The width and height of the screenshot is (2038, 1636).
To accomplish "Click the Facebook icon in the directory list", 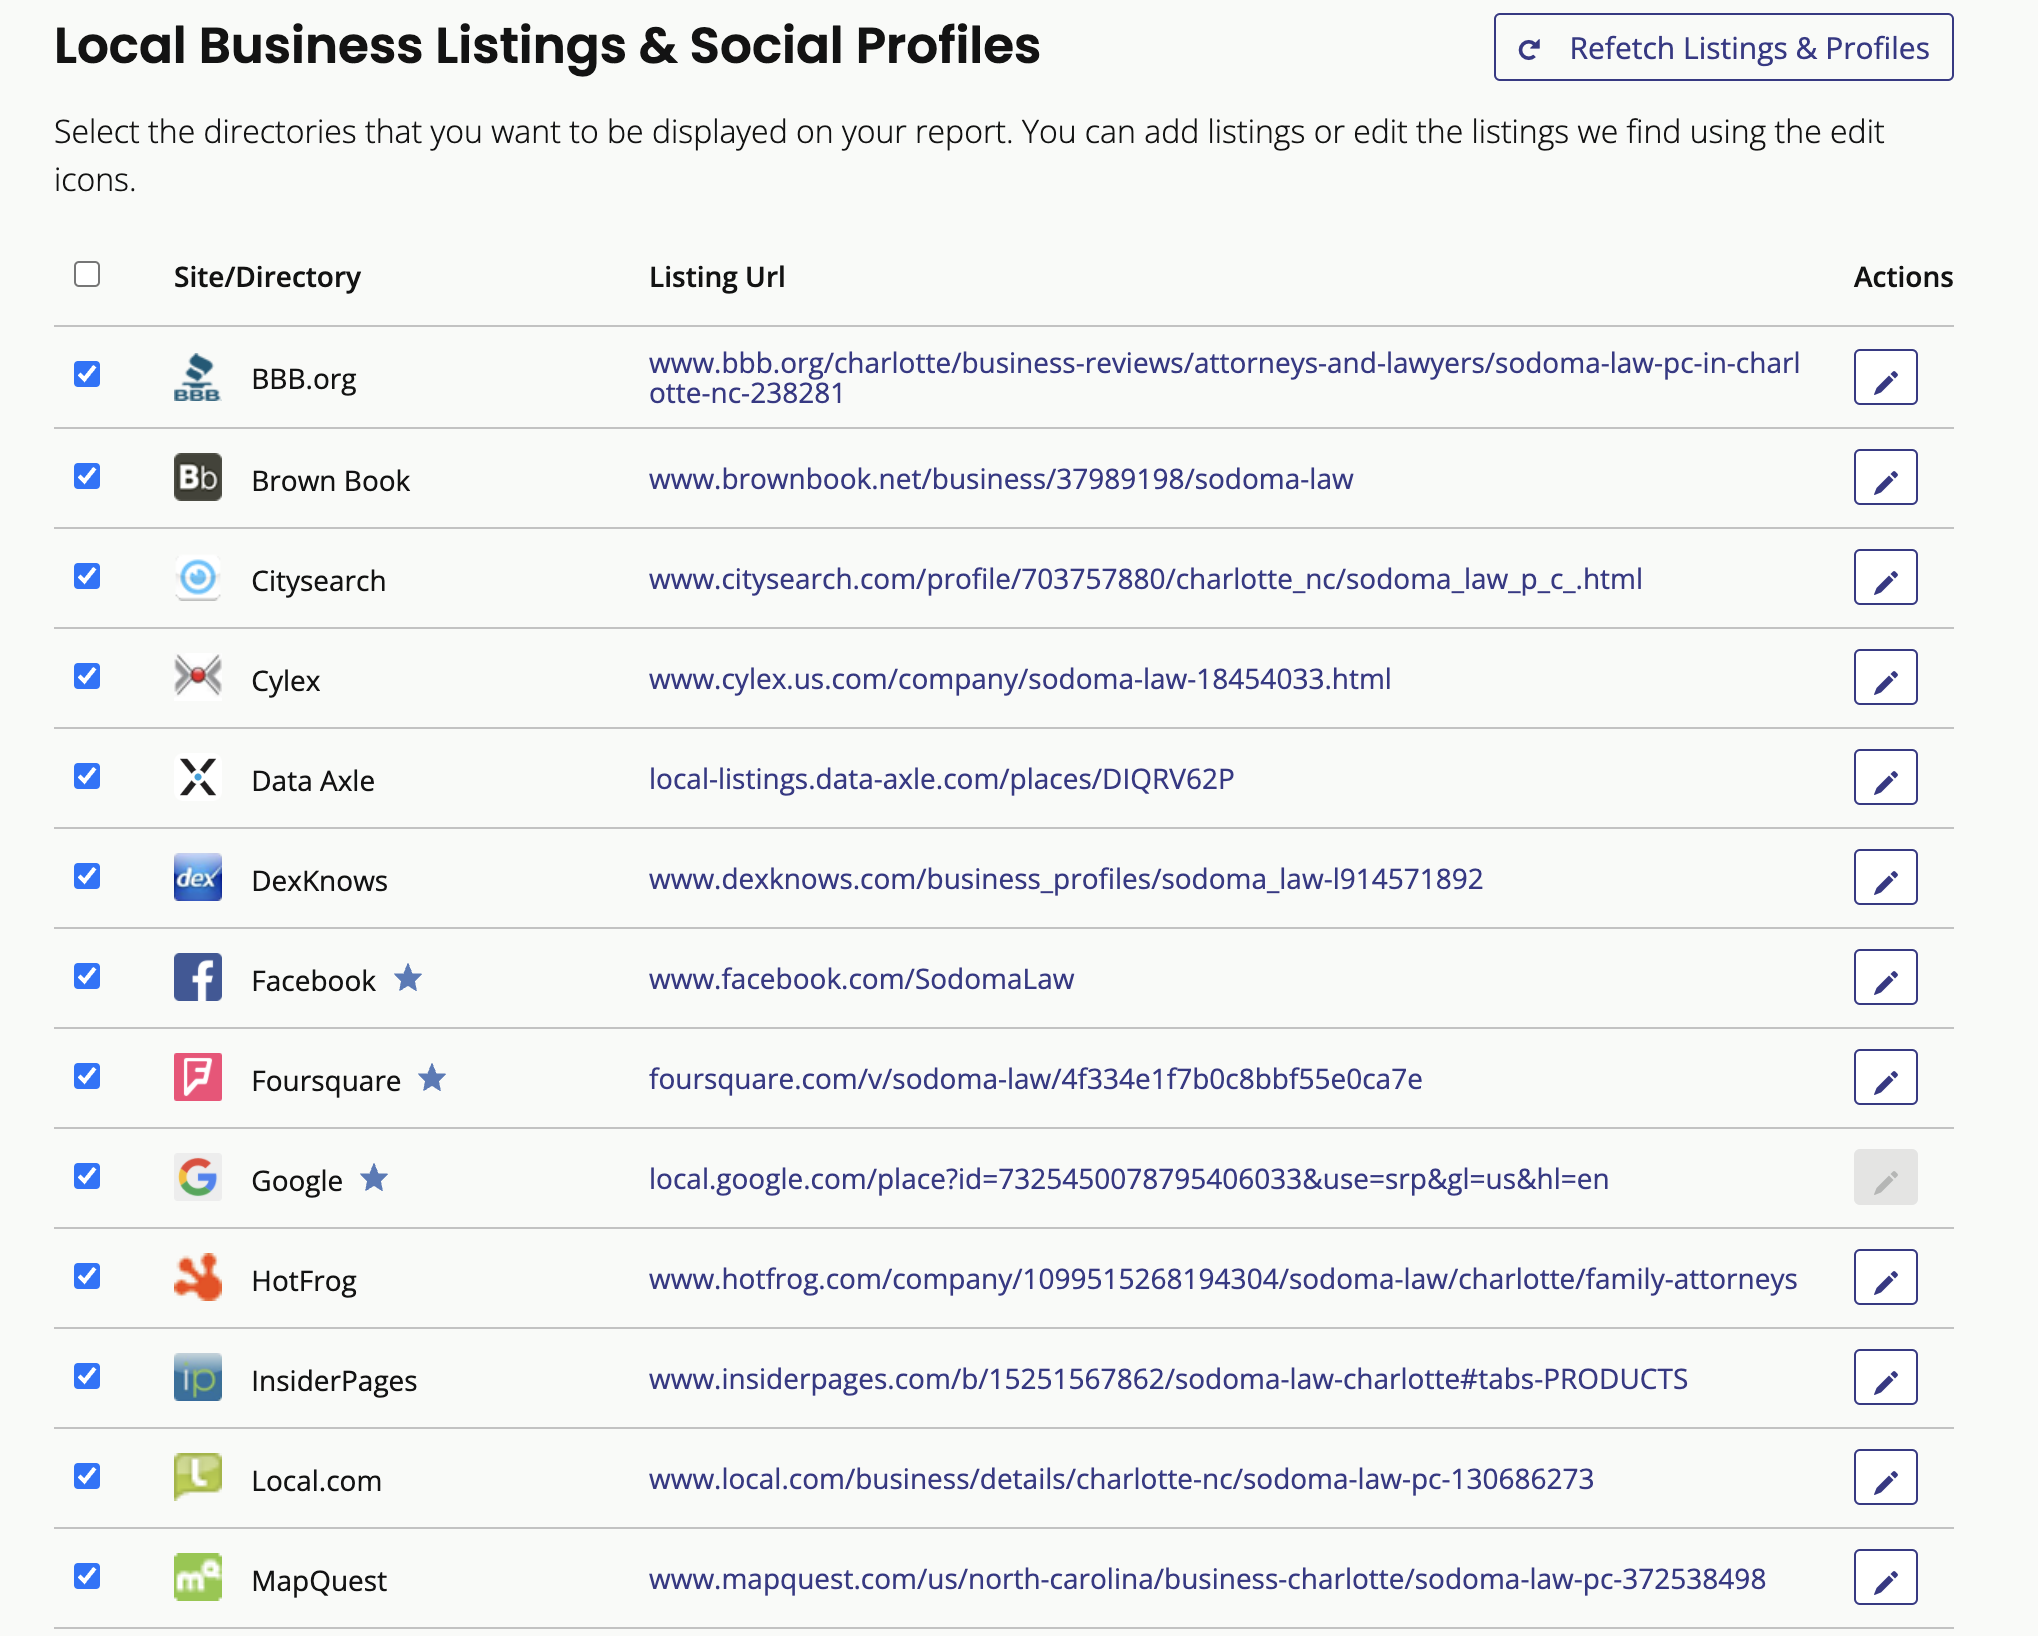I will 197,978.
